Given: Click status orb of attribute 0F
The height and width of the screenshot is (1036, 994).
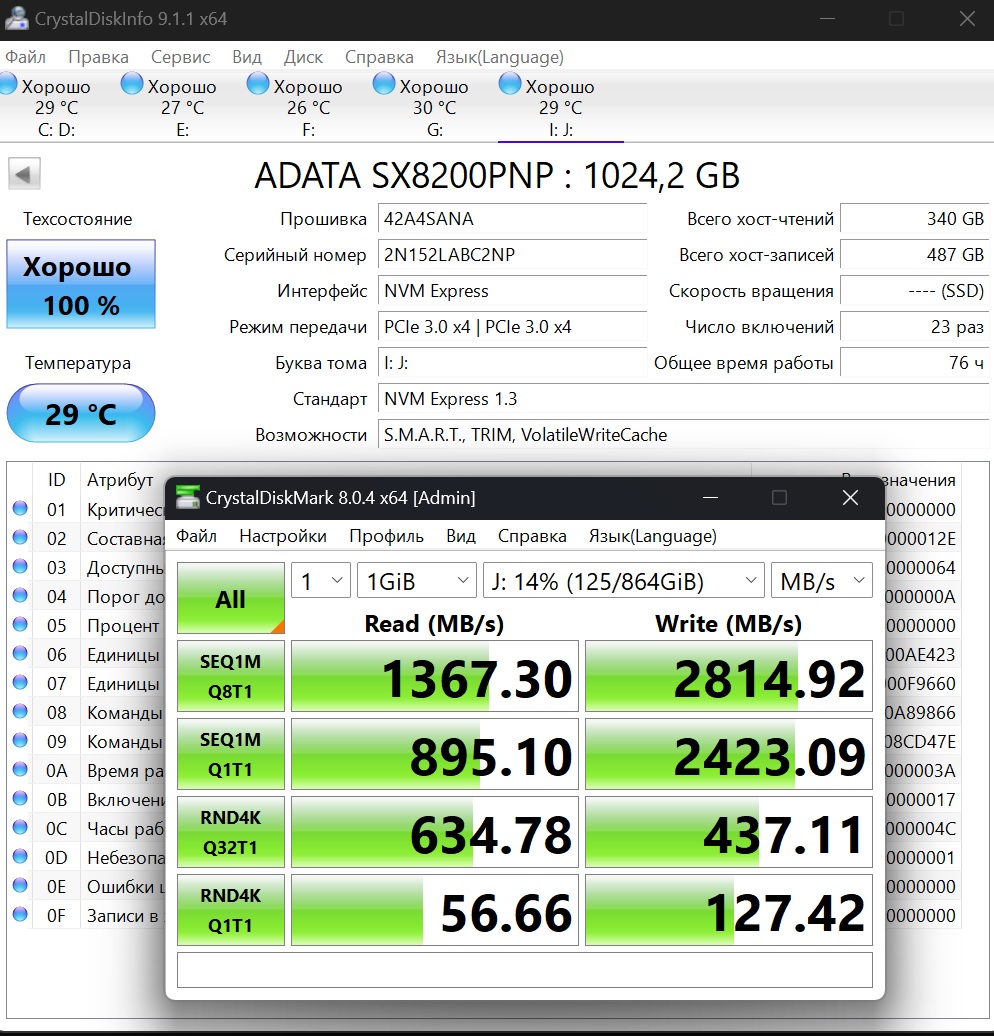Looking at the screenshot, I should [x=20, y=914].
